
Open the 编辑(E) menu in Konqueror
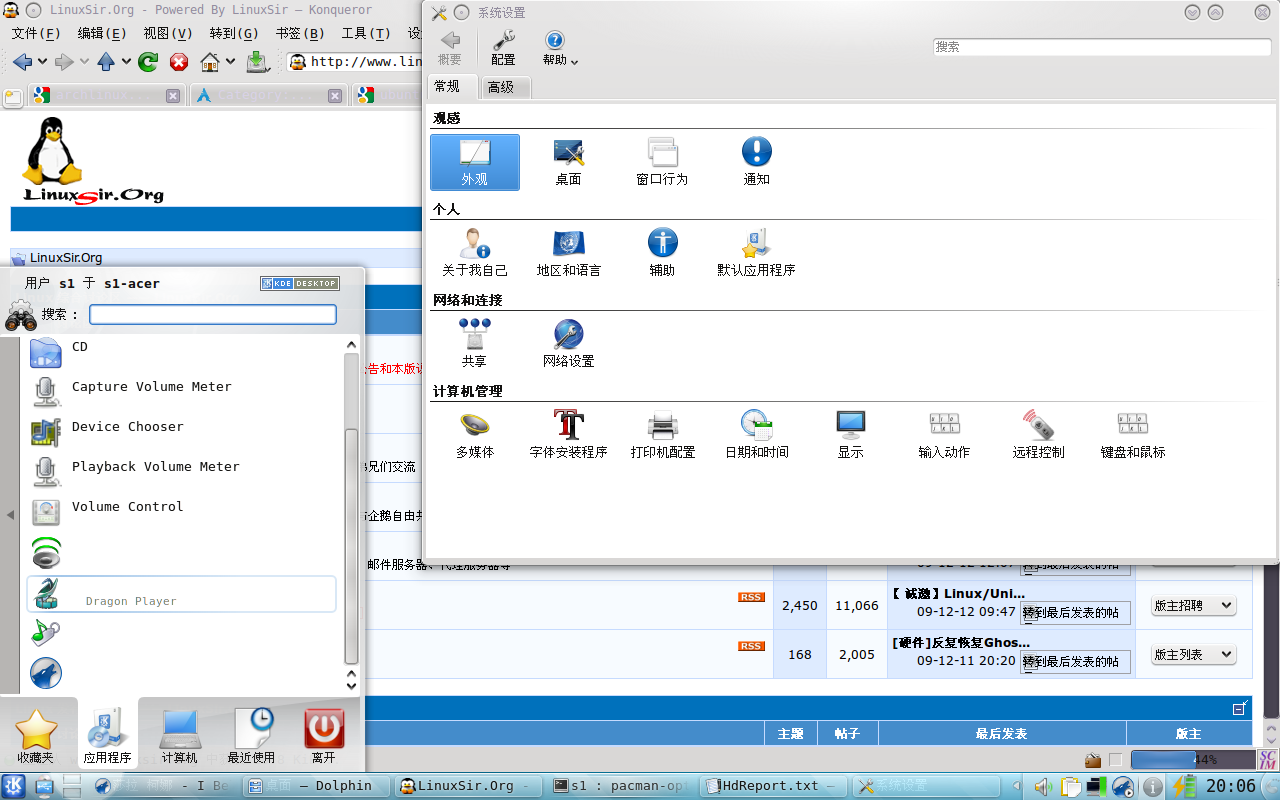[103, 33]
